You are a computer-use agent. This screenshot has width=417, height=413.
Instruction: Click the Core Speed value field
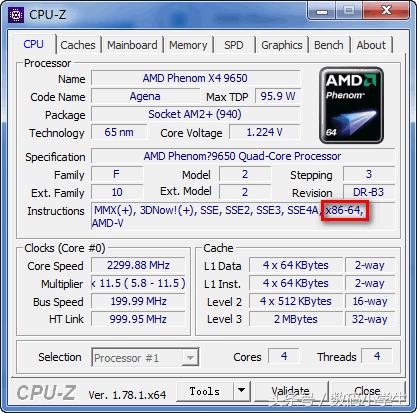(138, 265)
